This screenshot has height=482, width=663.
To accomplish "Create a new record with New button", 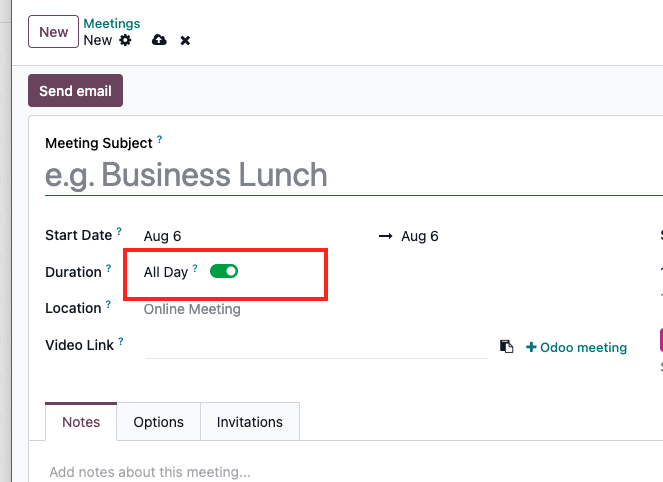I will click(53, 32).
